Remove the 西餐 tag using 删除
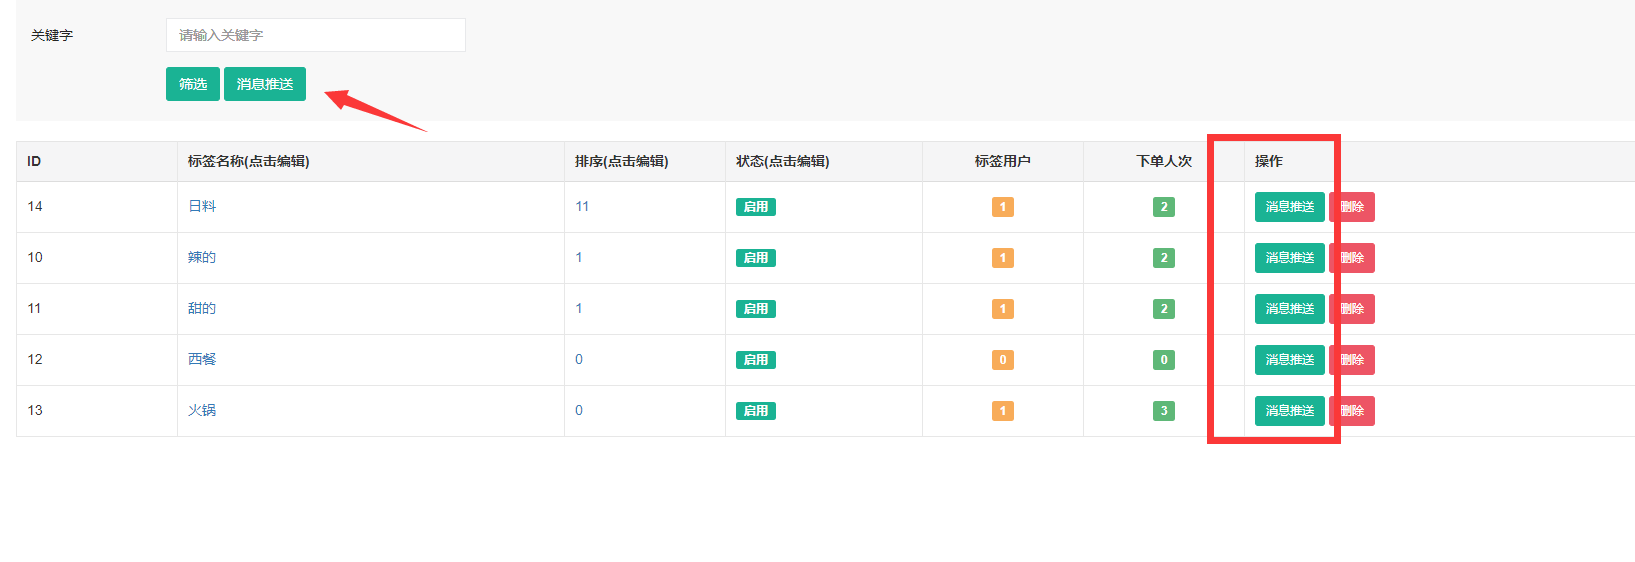Screen dimensions: 1635x562 point(1352,360)
